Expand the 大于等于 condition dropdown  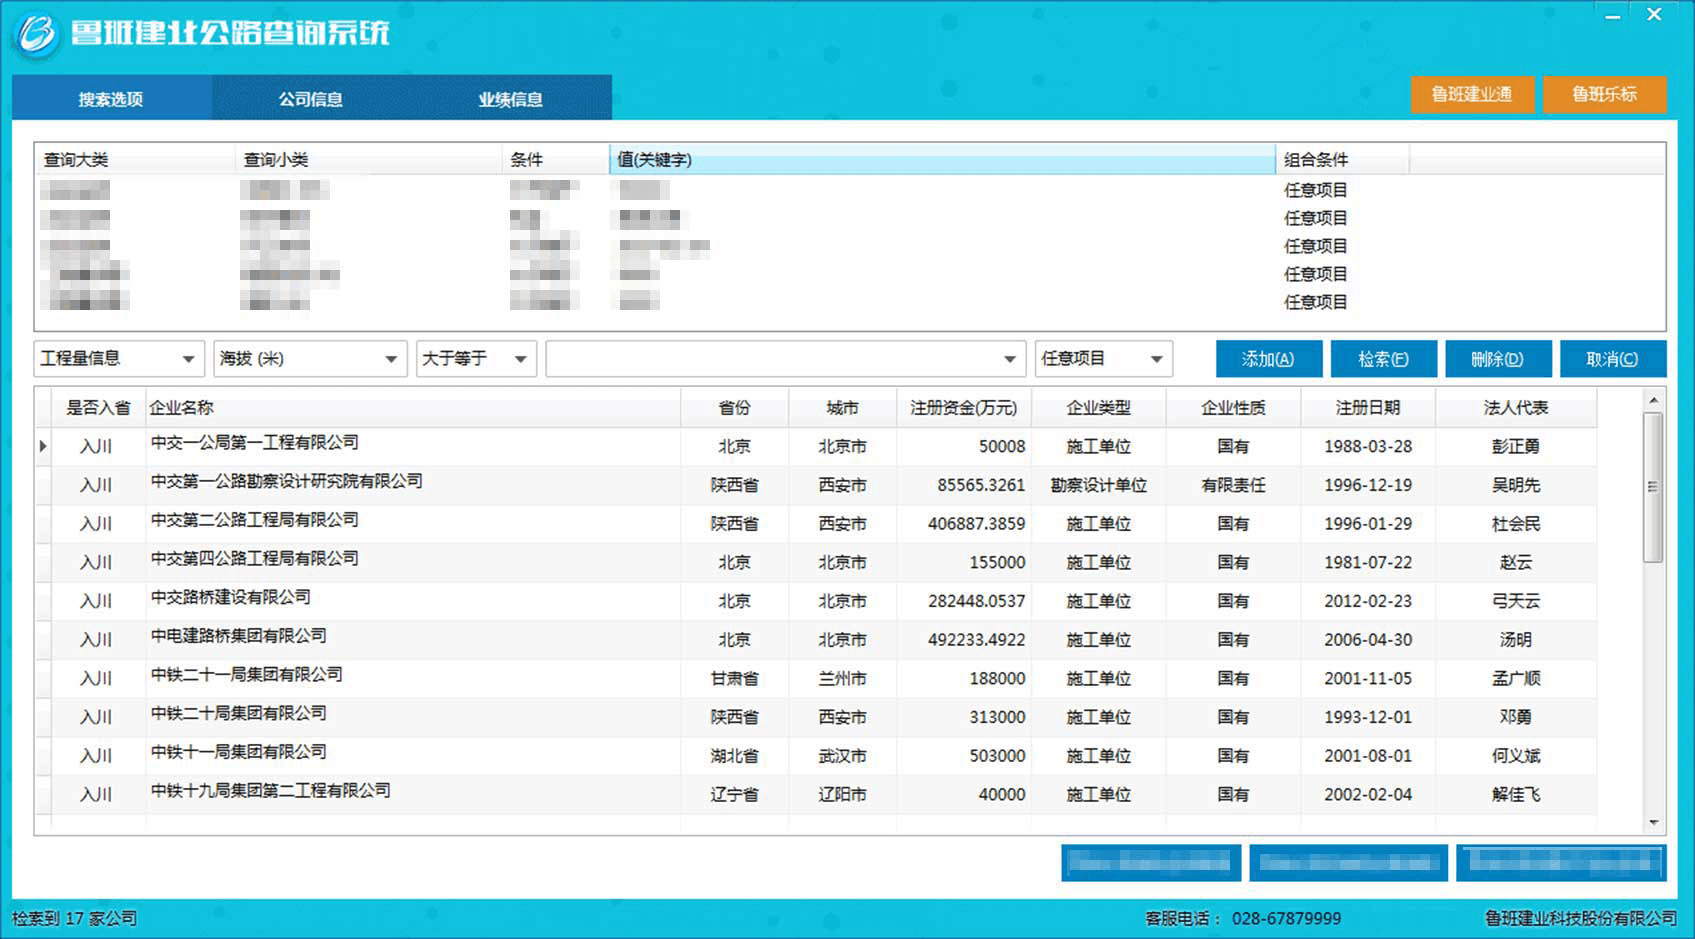pyautogui.click(x=476, y=358)
